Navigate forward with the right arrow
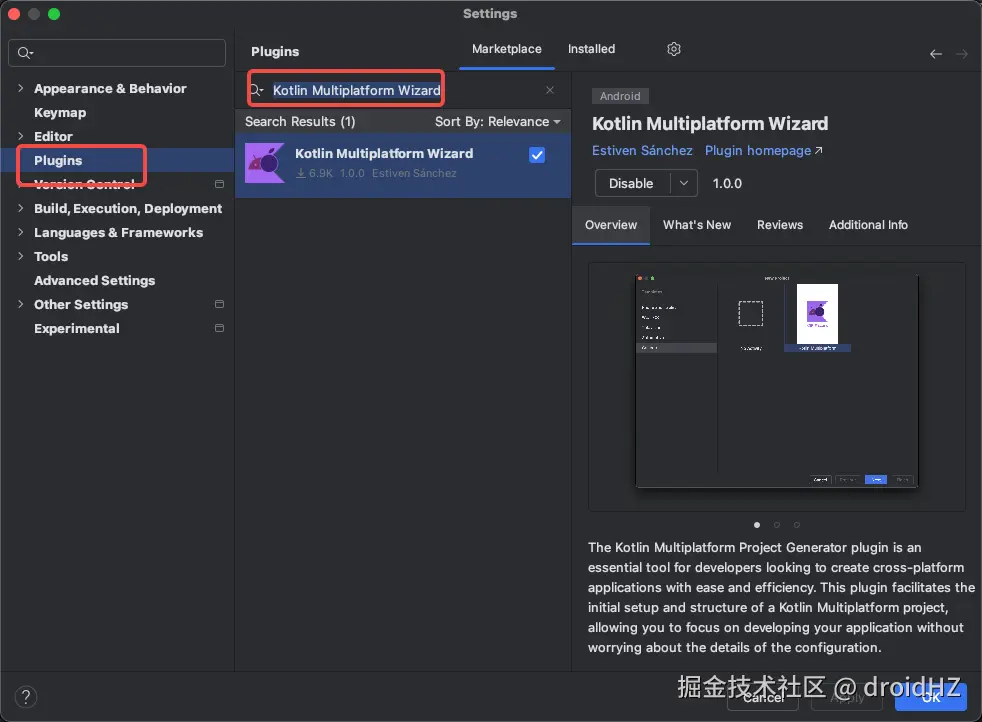This screenshot has height=722, width=982. pyautogui.click(x=961, y=54)
